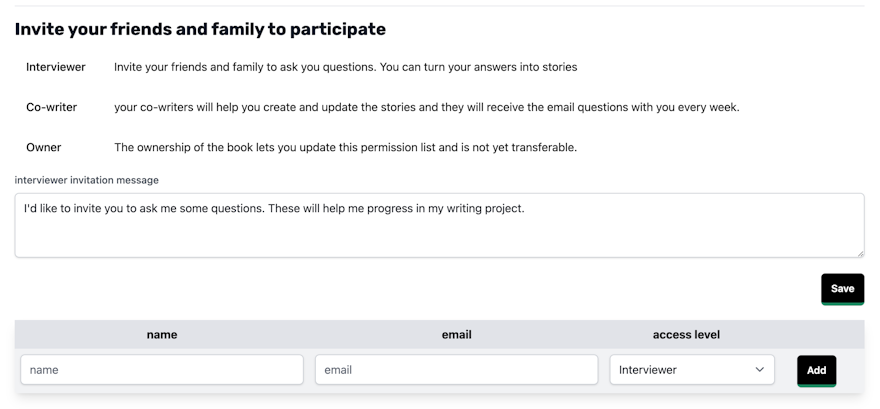Grab the message box resize handle
Screen dimensions: 880x409
860,254
